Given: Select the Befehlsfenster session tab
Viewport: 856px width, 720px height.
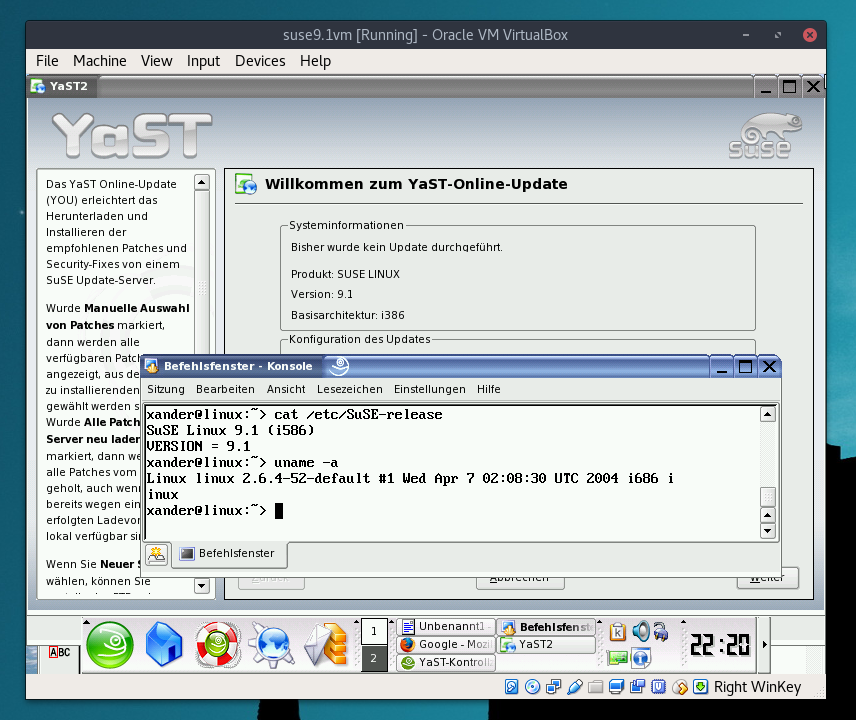Looking at the screenshot, I should tap(229, 554).
